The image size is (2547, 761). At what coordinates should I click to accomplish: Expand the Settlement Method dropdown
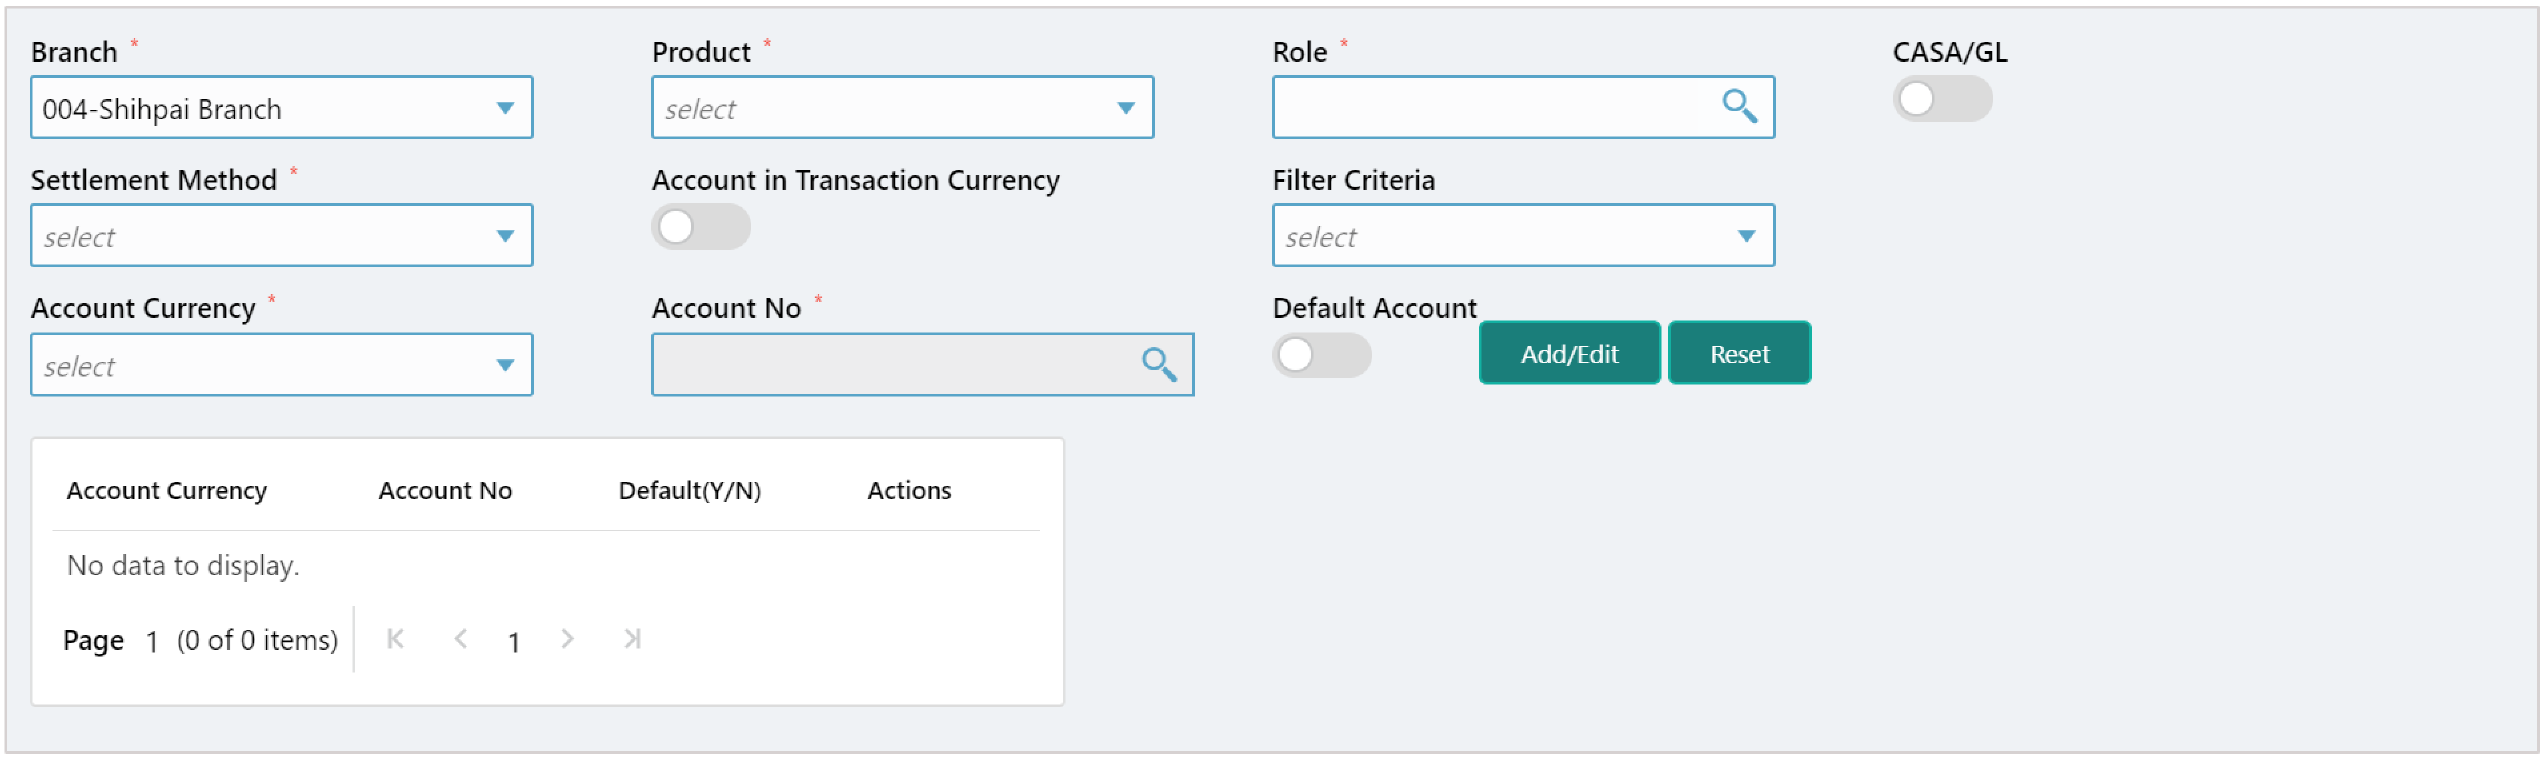(282, 236)
